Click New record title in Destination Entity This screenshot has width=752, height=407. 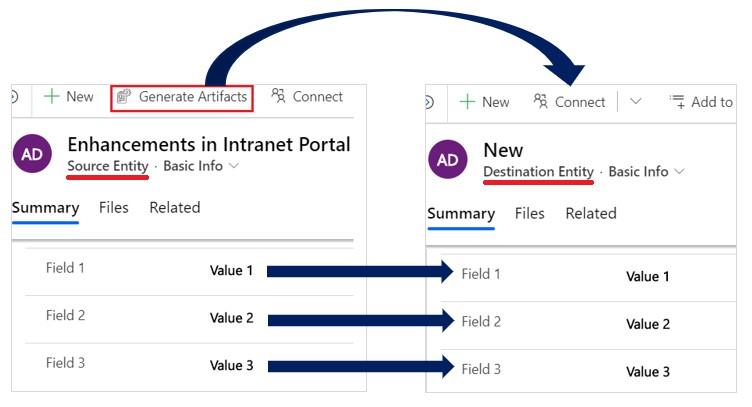point(503,151)
